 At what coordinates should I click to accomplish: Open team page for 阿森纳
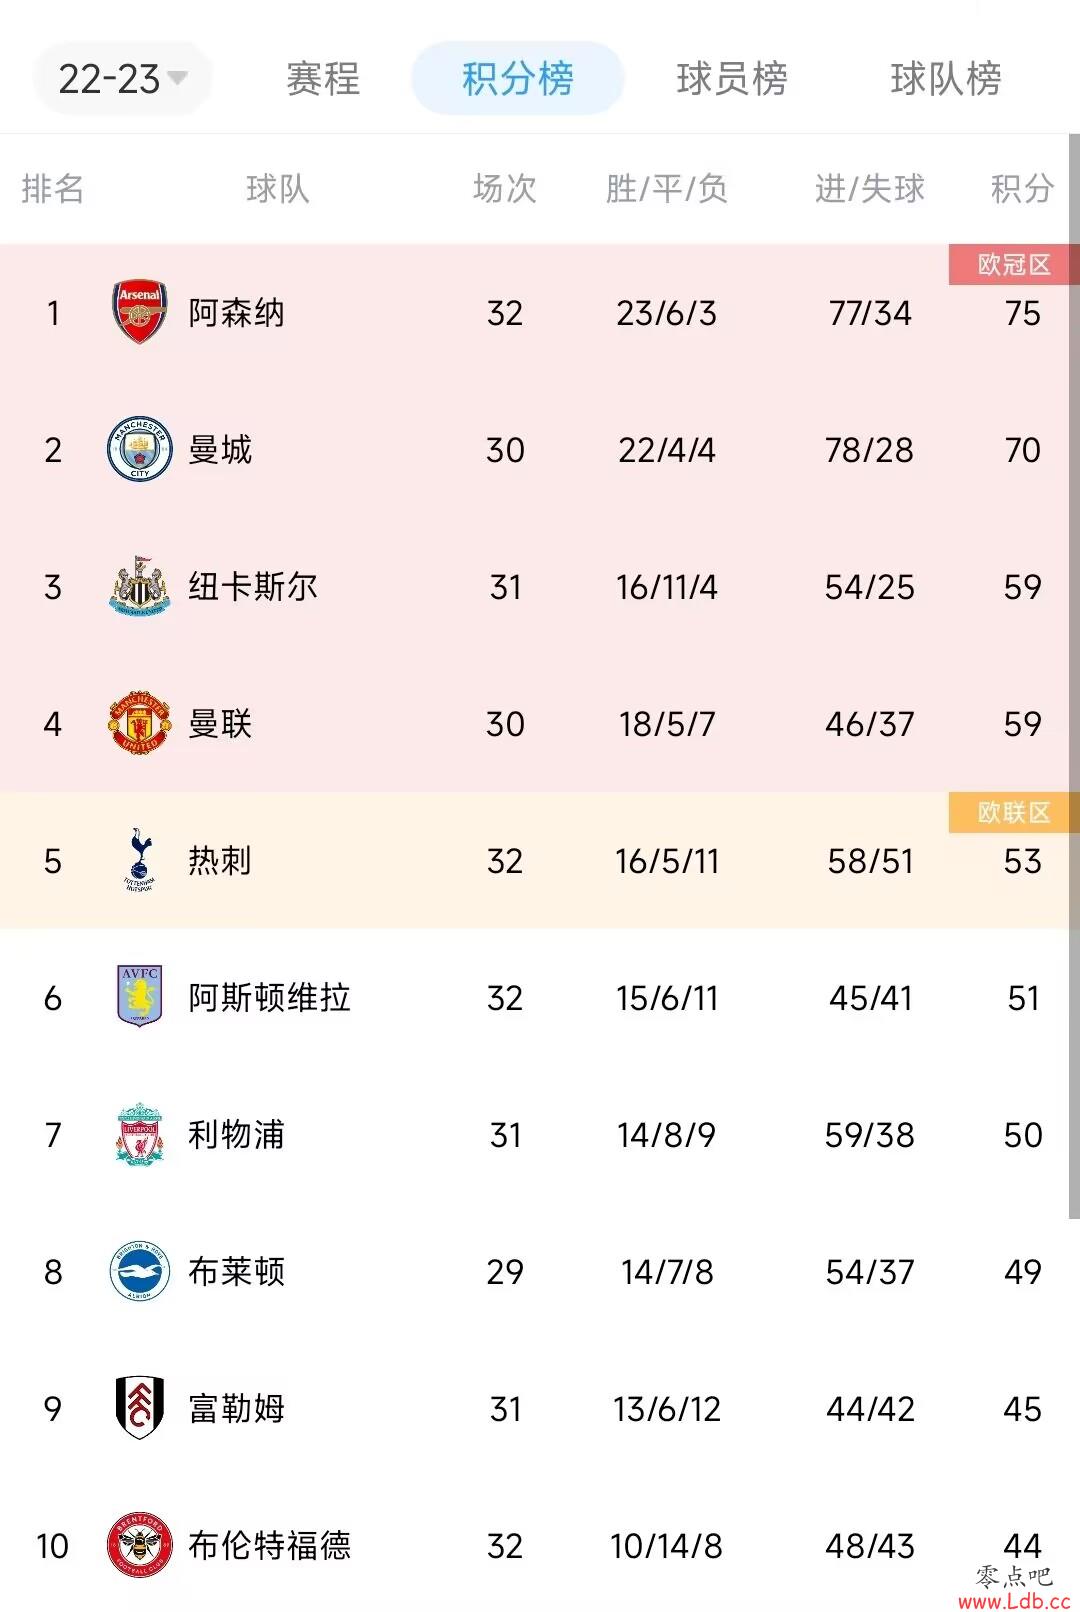[236, 313]
